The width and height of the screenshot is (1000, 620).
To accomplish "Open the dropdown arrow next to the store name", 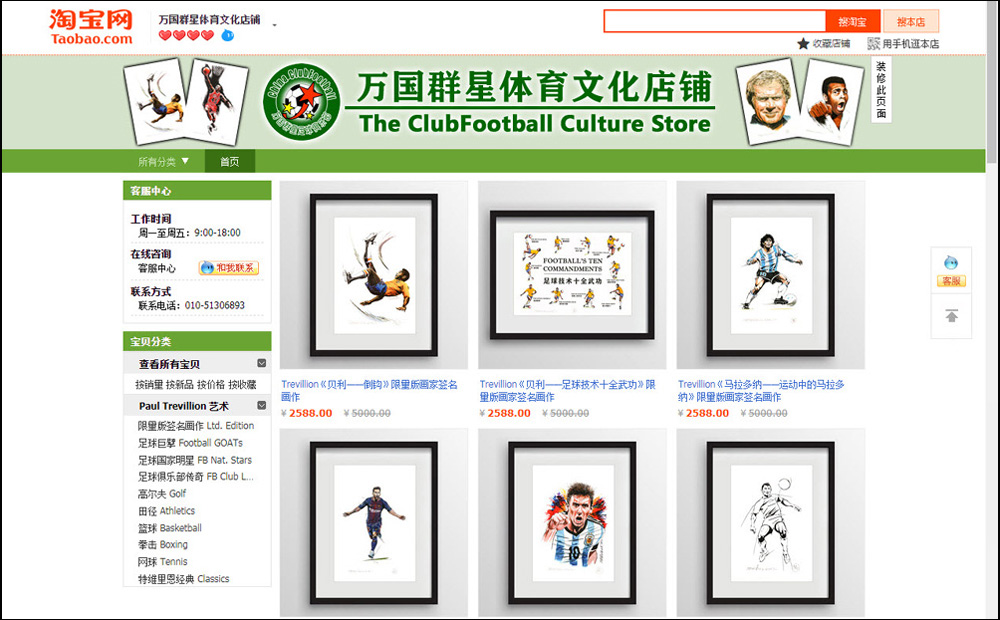I will (274, 26).
